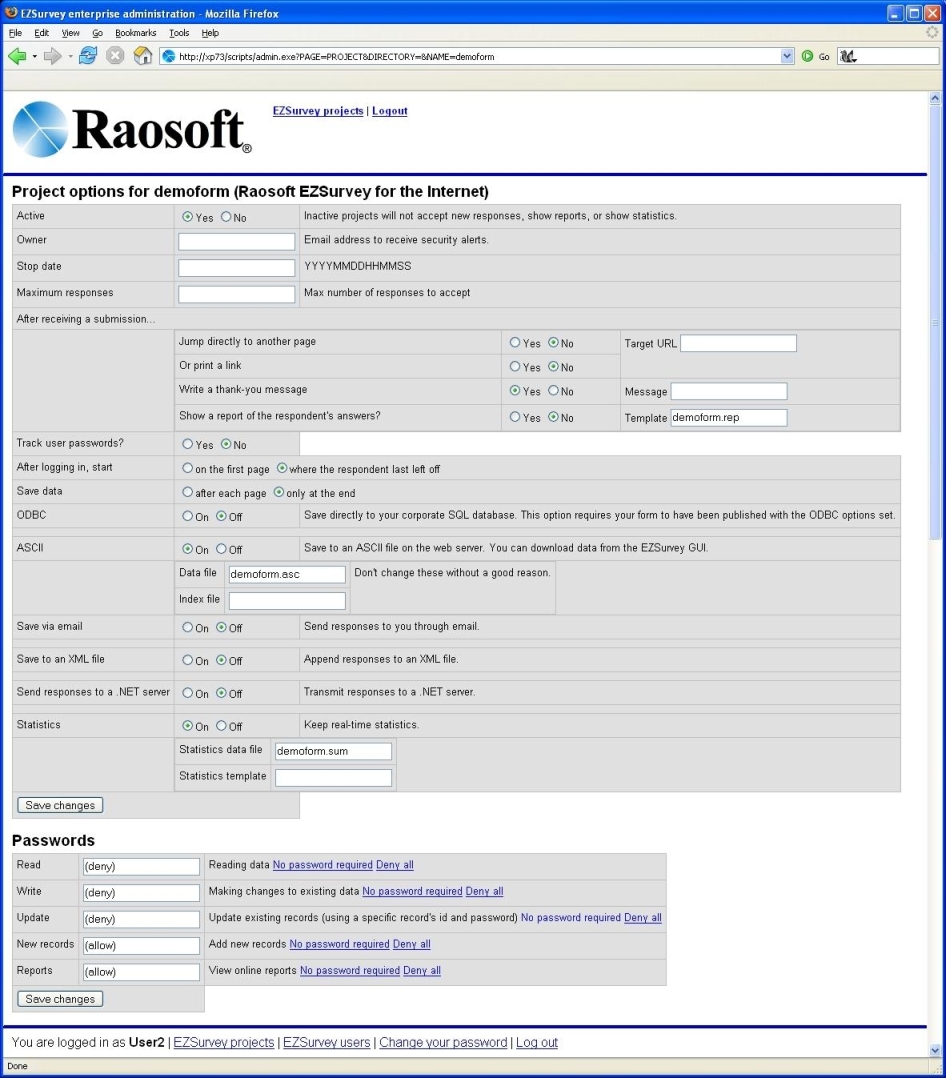Click the search engine icon in search box

pos(847,56)
